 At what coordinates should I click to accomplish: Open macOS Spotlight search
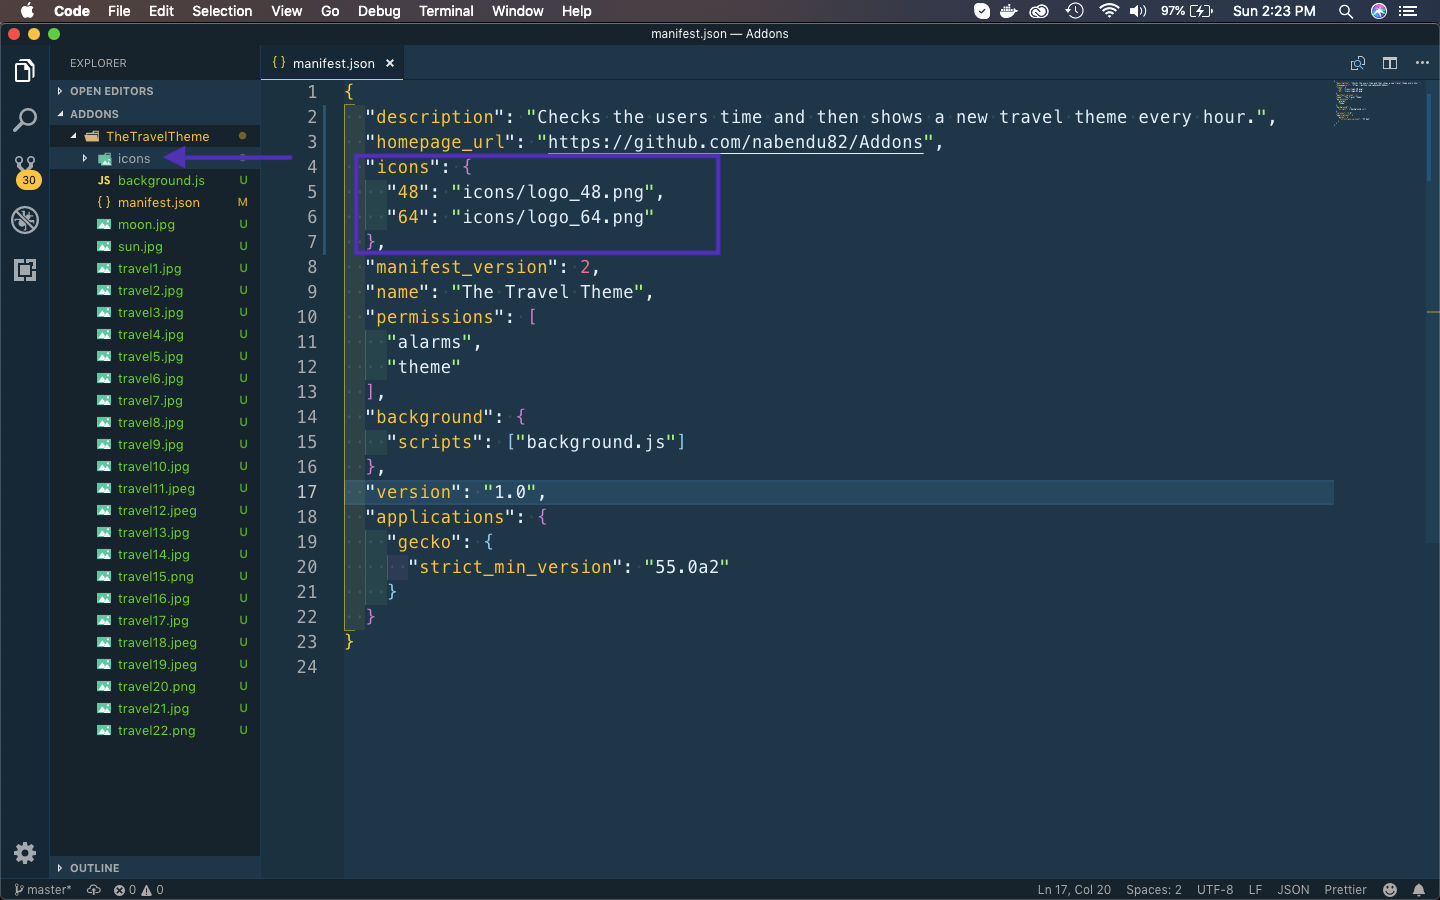(x=1346, y=11)
